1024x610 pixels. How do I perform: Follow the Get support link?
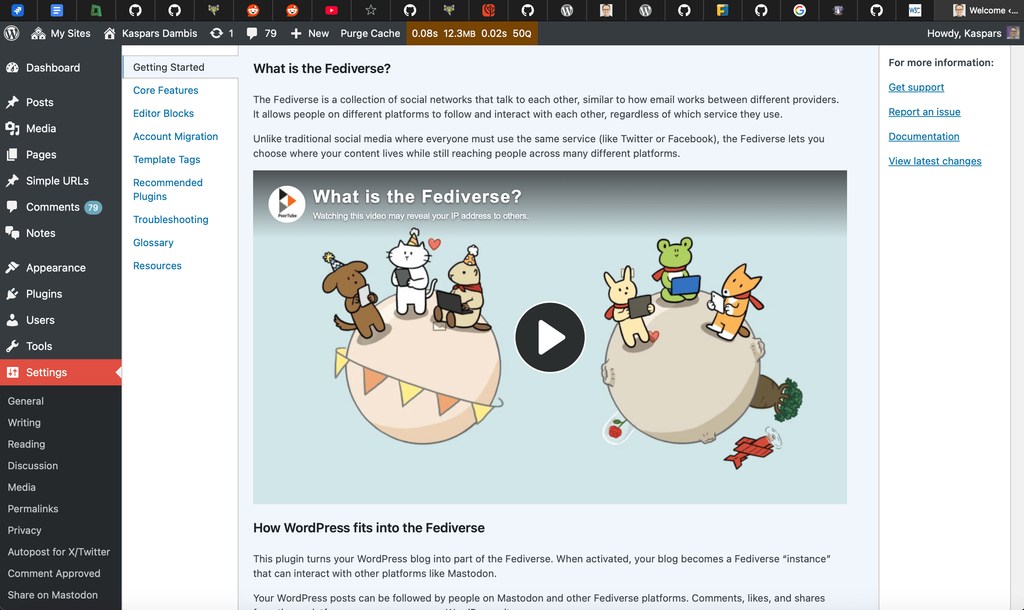pyautogui.click(x=916, y=88)
